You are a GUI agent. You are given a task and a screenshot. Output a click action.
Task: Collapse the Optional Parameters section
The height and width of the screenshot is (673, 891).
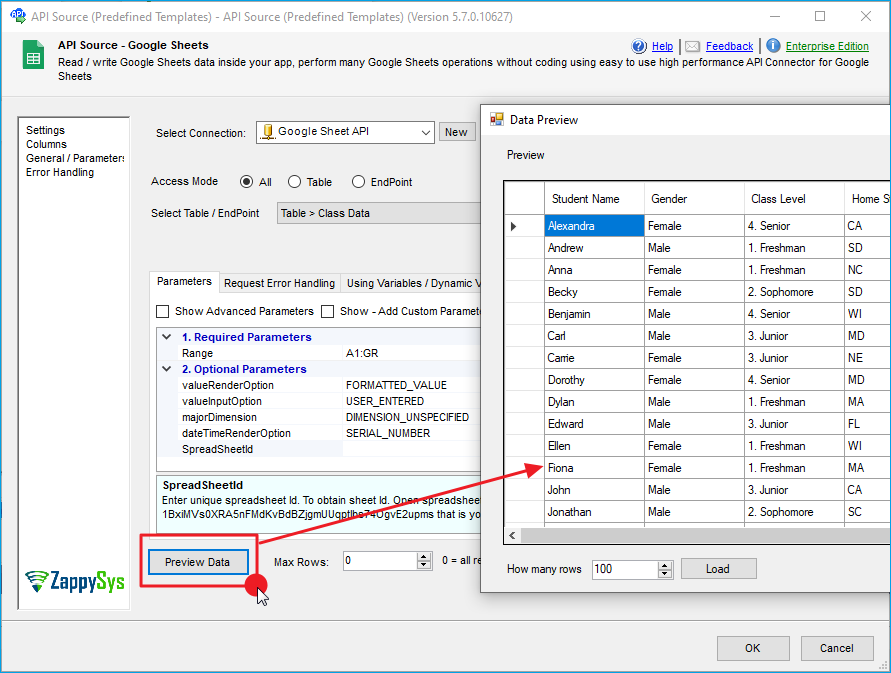(167, 369)
